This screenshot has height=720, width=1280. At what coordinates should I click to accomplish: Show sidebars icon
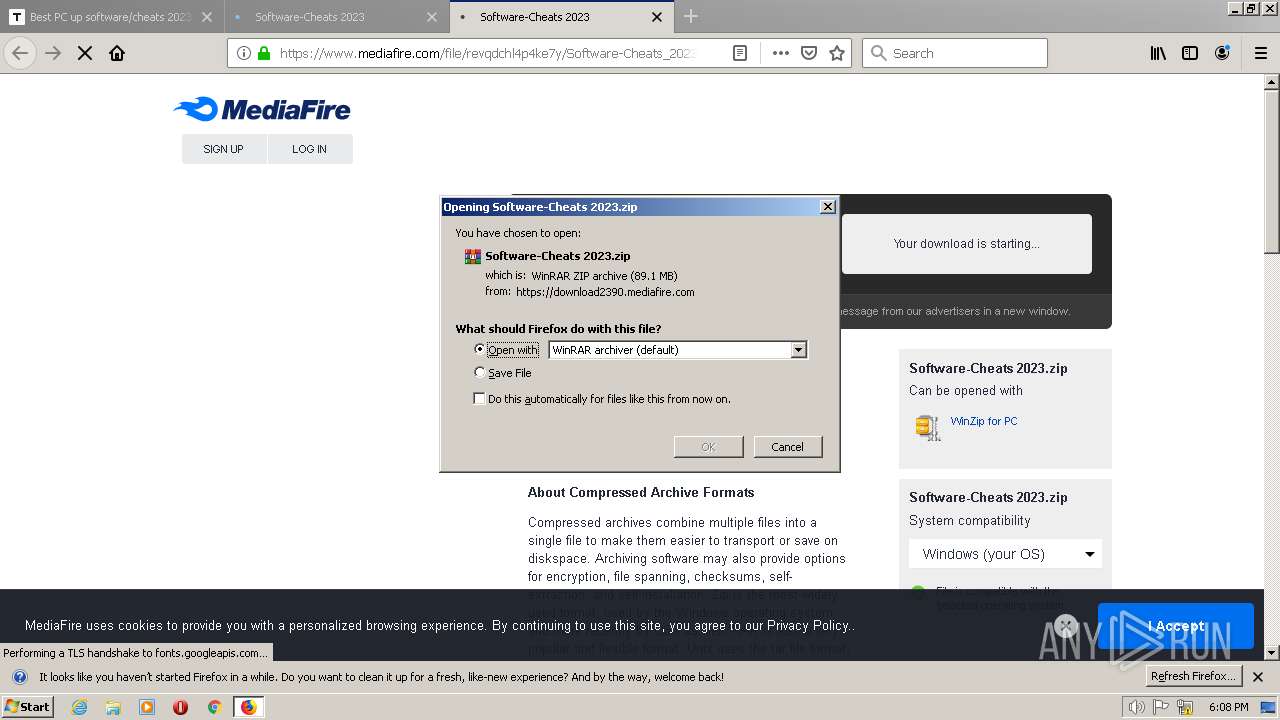tap(1190, 53)
